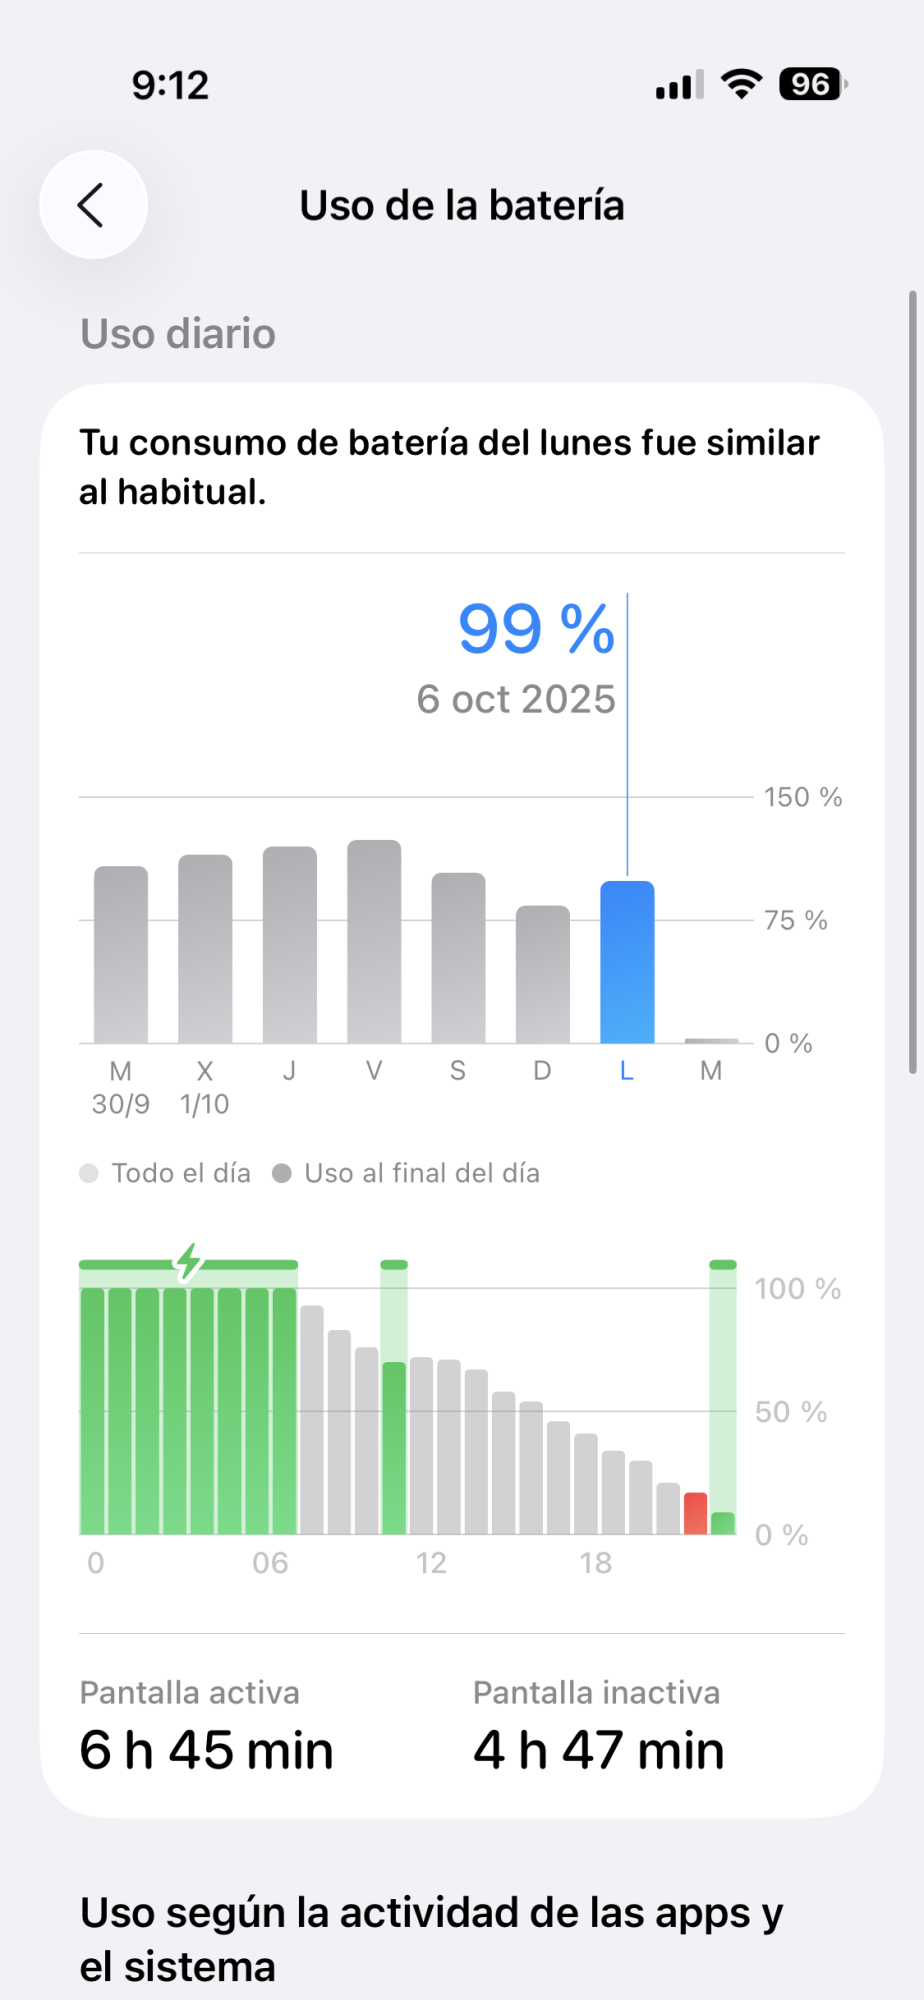Tap the cellular signal bars icon
Image resolution: width=924 pixels, height=2000 pixels.
tap(680, 85)
